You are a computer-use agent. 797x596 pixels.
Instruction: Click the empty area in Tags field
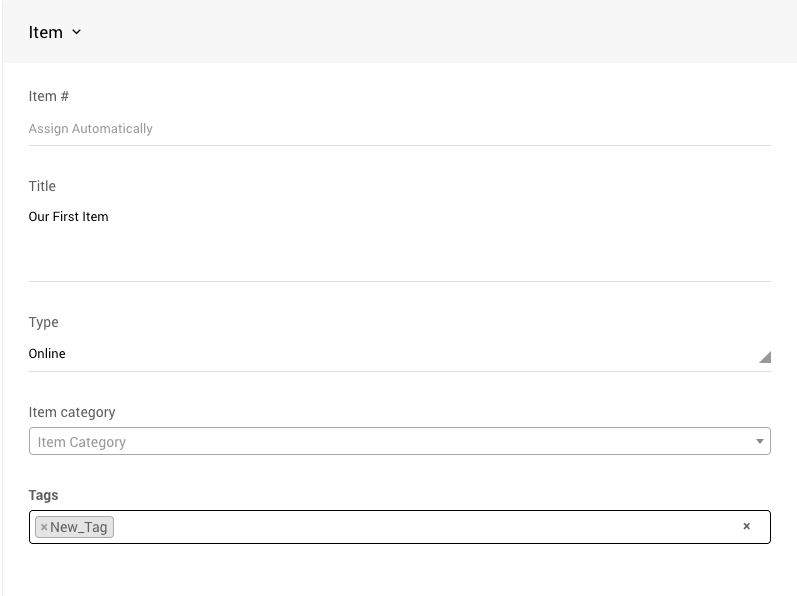click(x=420, y=527)
